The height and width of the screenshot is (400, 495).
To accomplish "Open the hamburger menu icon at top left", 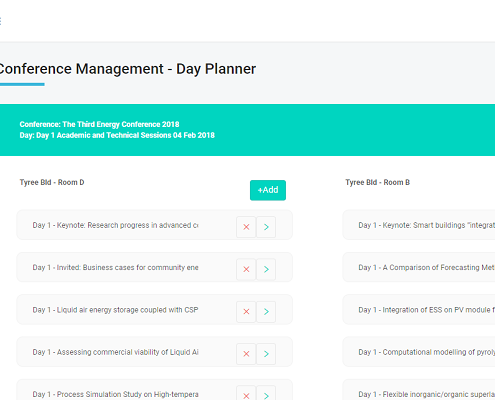I will (x=1, y=21).
